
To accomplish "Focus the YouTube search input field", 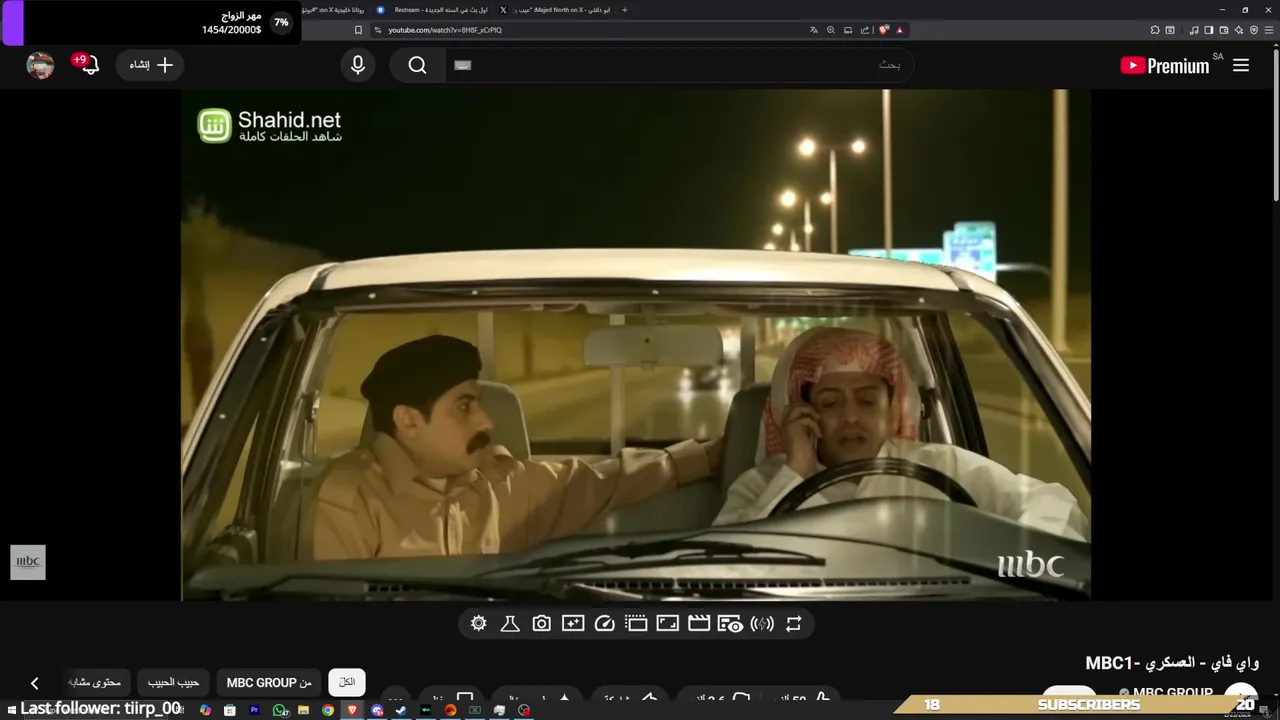I will click(x=680, y=65).
